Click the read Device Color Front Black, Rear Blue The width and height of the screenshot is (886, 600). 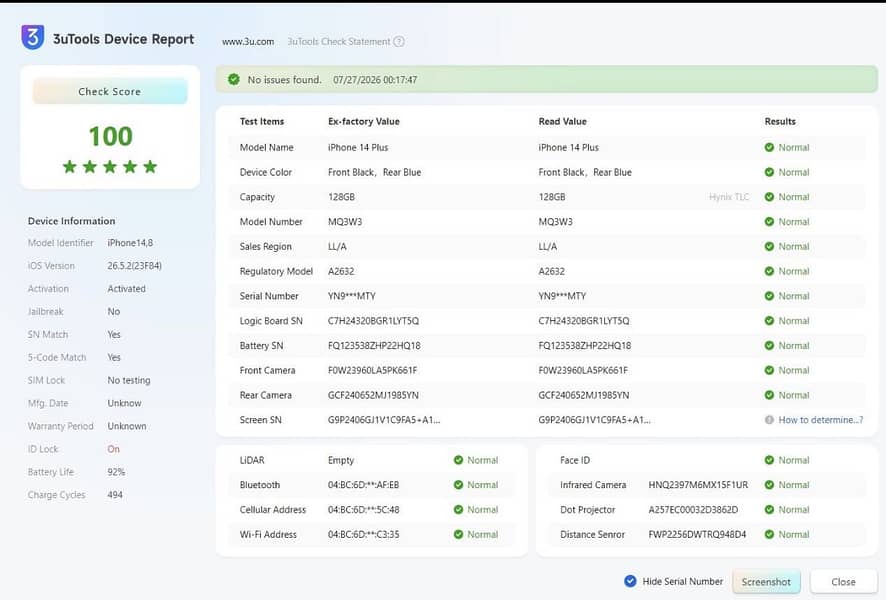click(x=585, y=172)
